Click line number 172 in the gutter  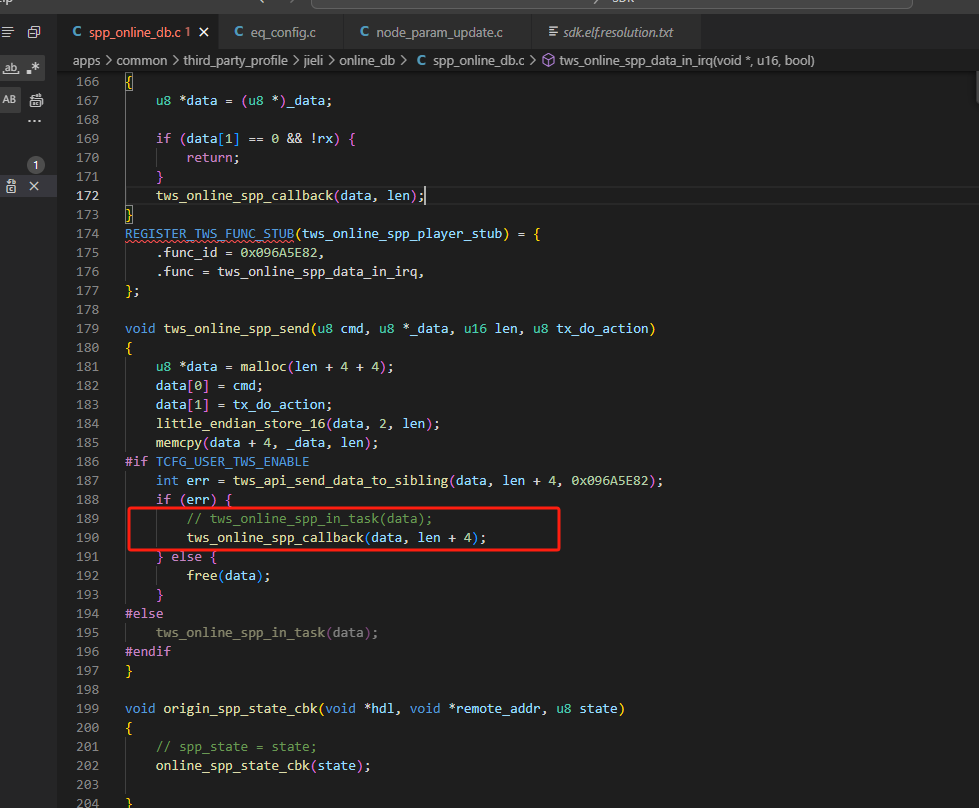click(x=87, y=196)
